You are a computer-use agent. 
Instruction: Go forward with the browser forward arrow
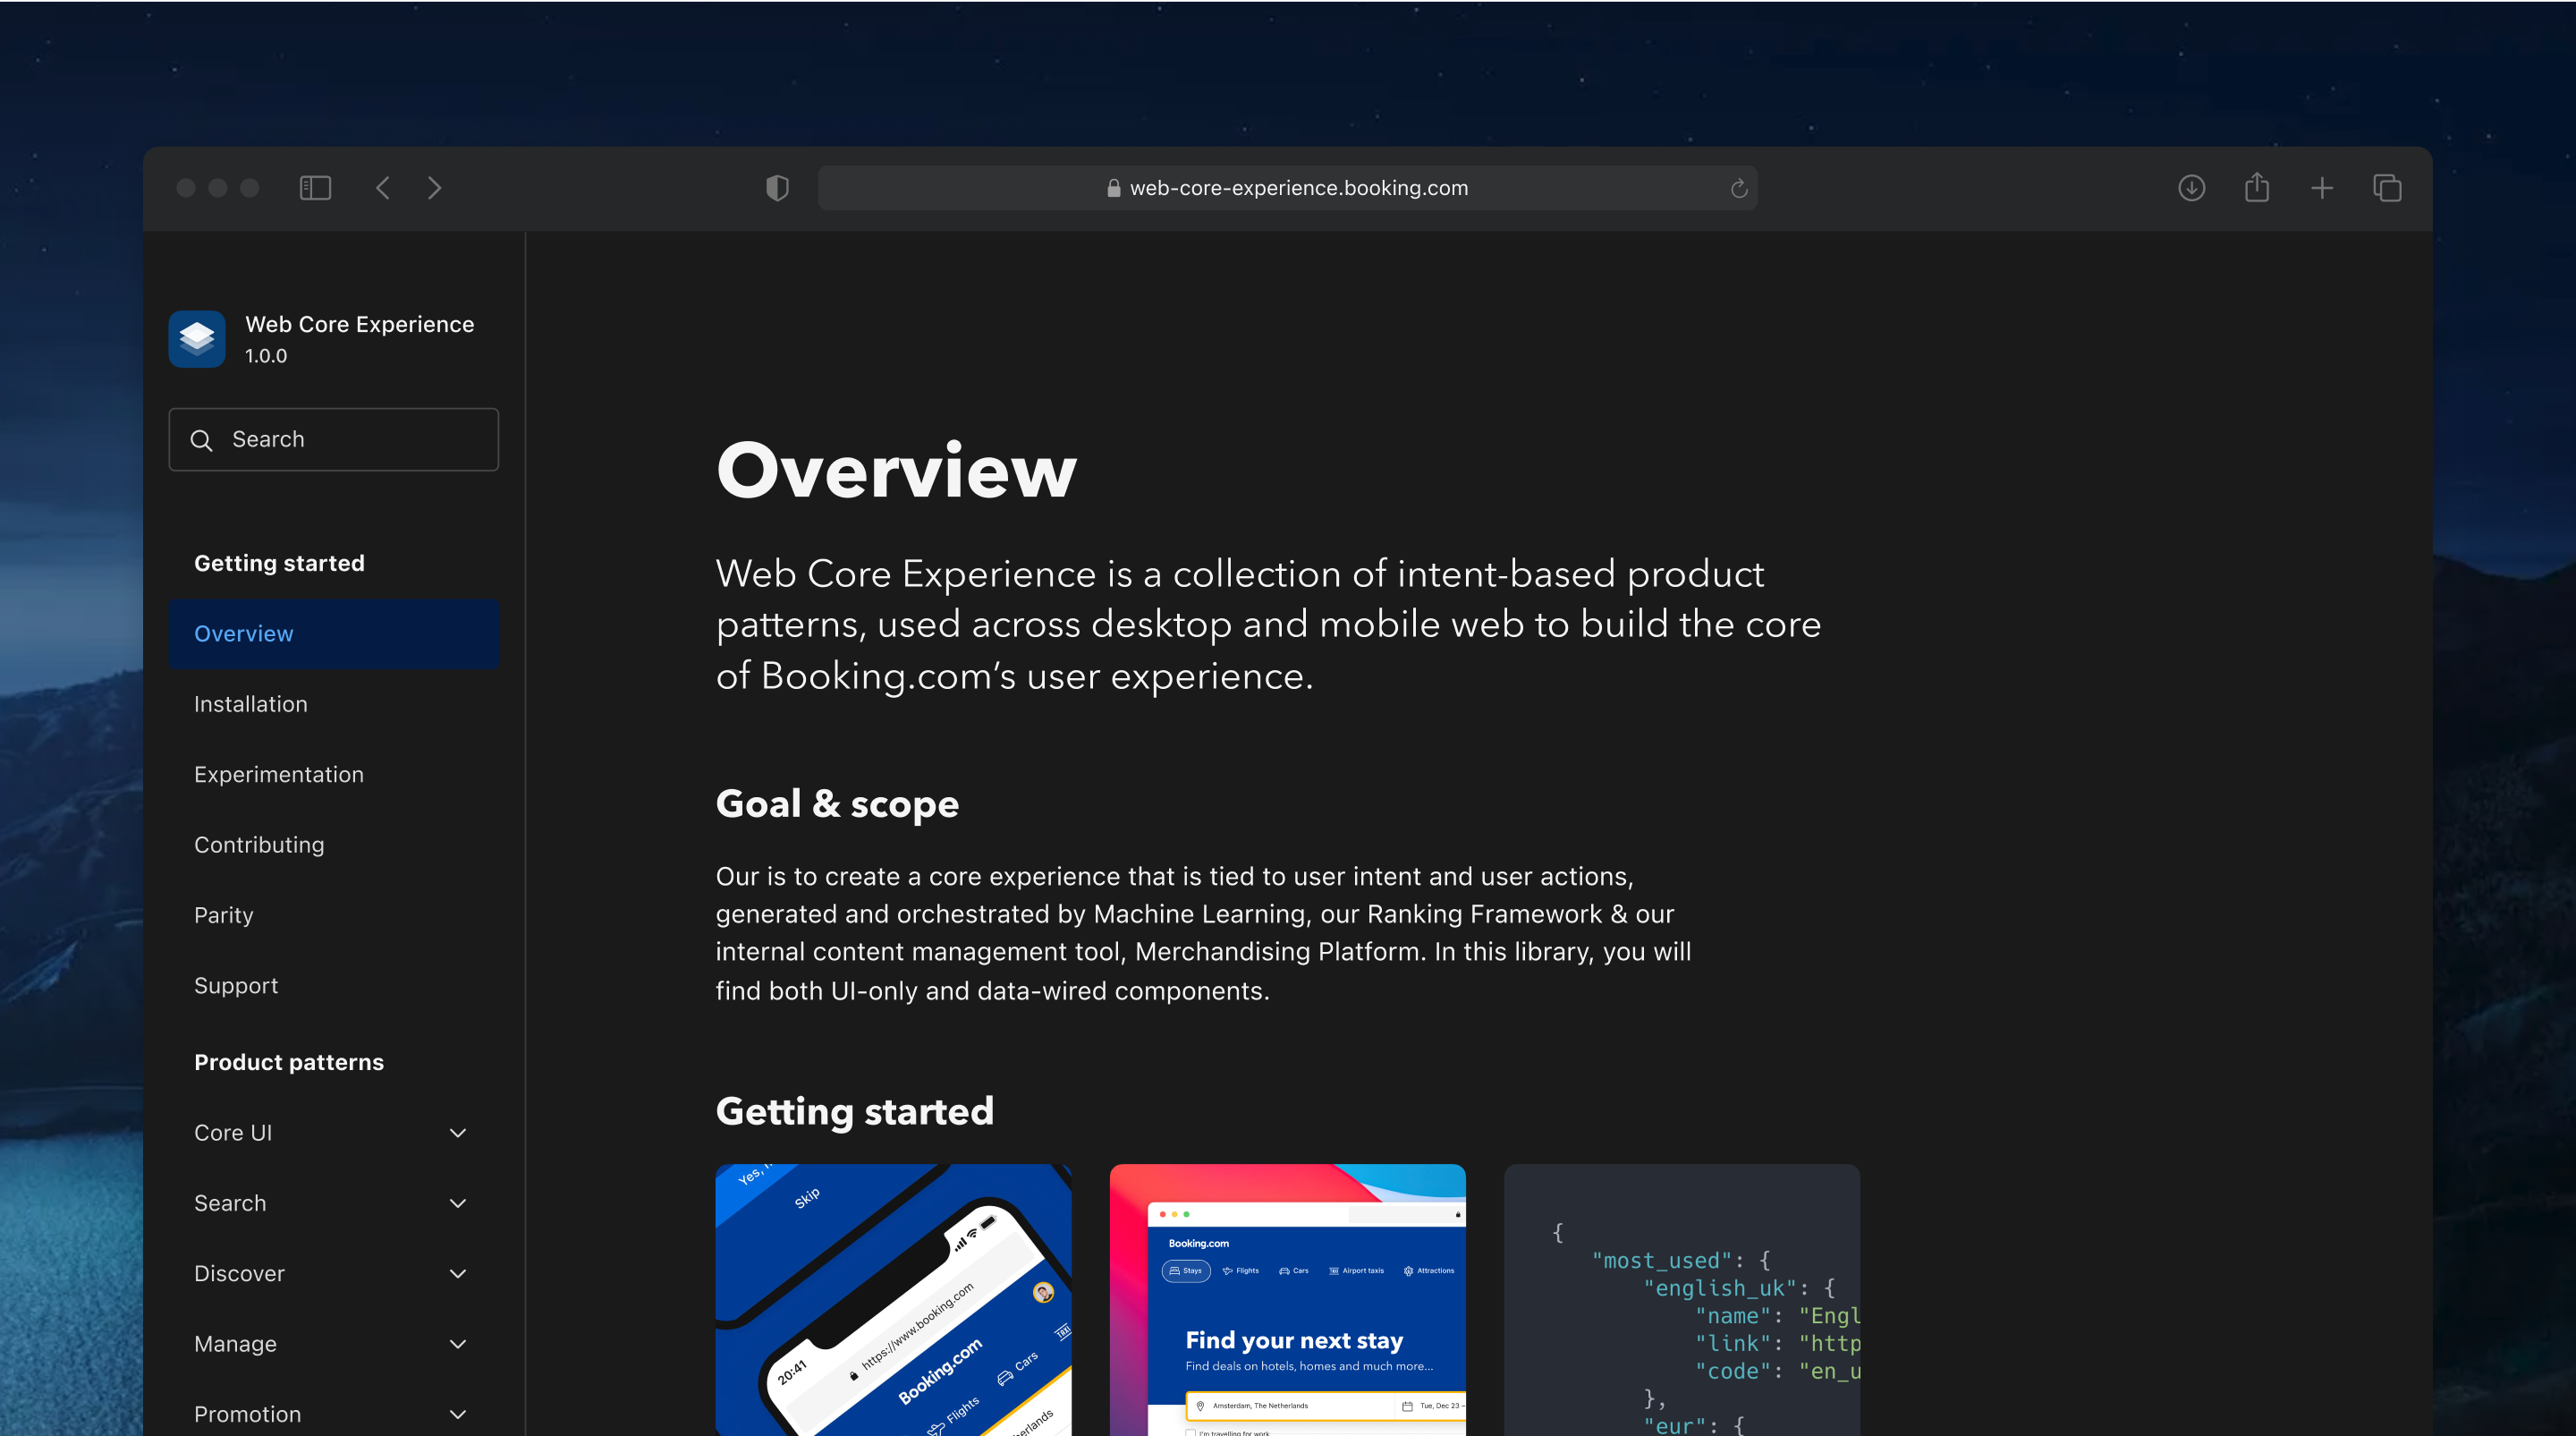point(434,188)
